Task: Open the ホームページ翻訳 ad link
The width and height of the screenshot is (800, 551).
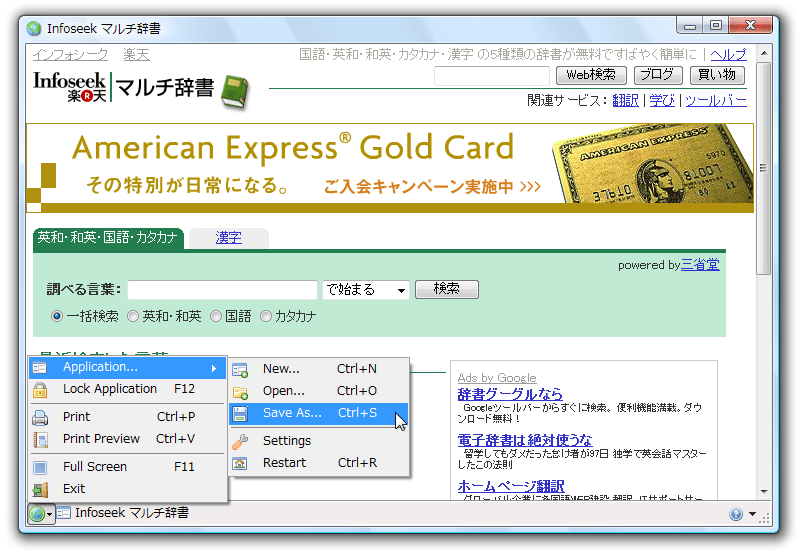Action: 511,486
